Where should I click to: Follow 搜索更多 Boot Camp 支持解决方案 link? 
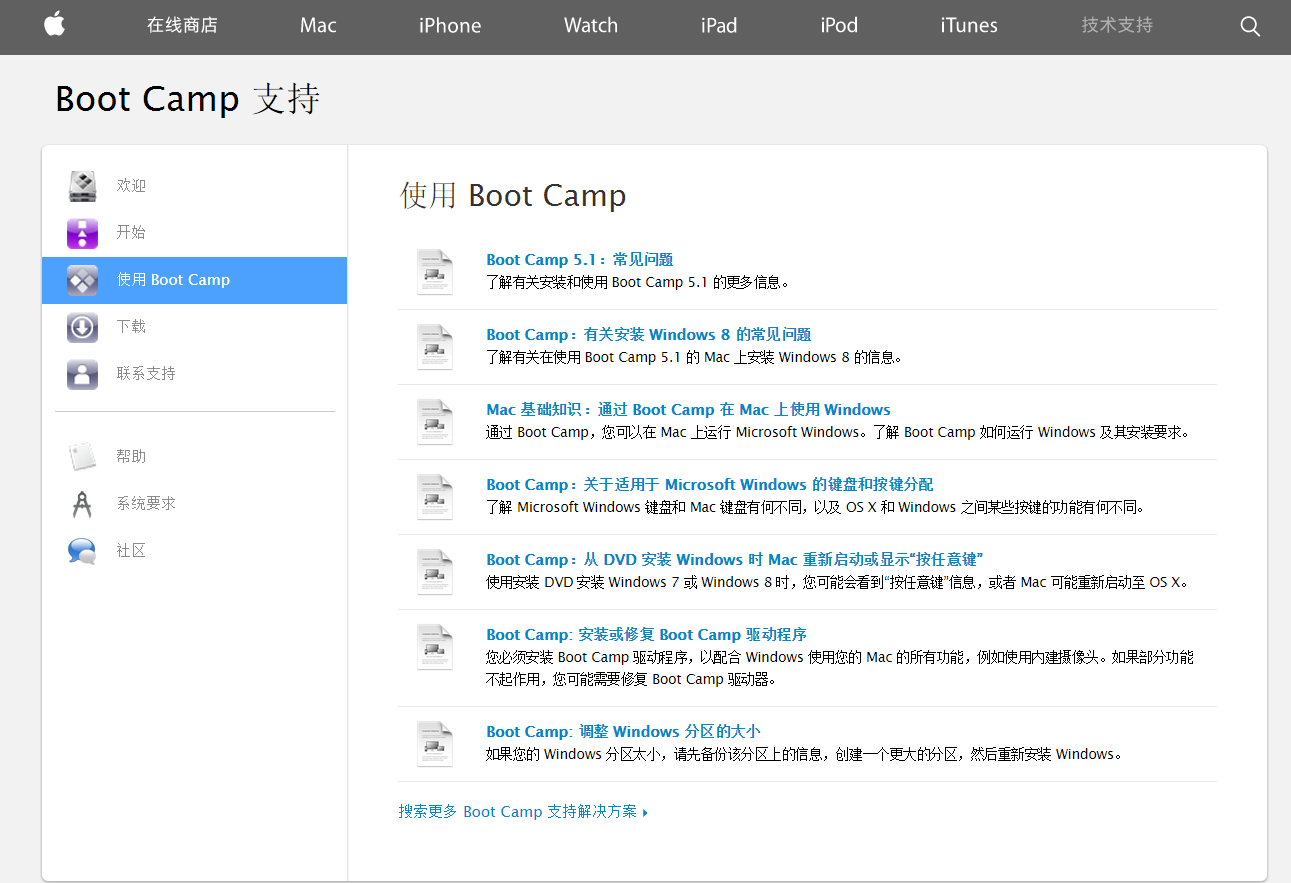tap(523, 812)
